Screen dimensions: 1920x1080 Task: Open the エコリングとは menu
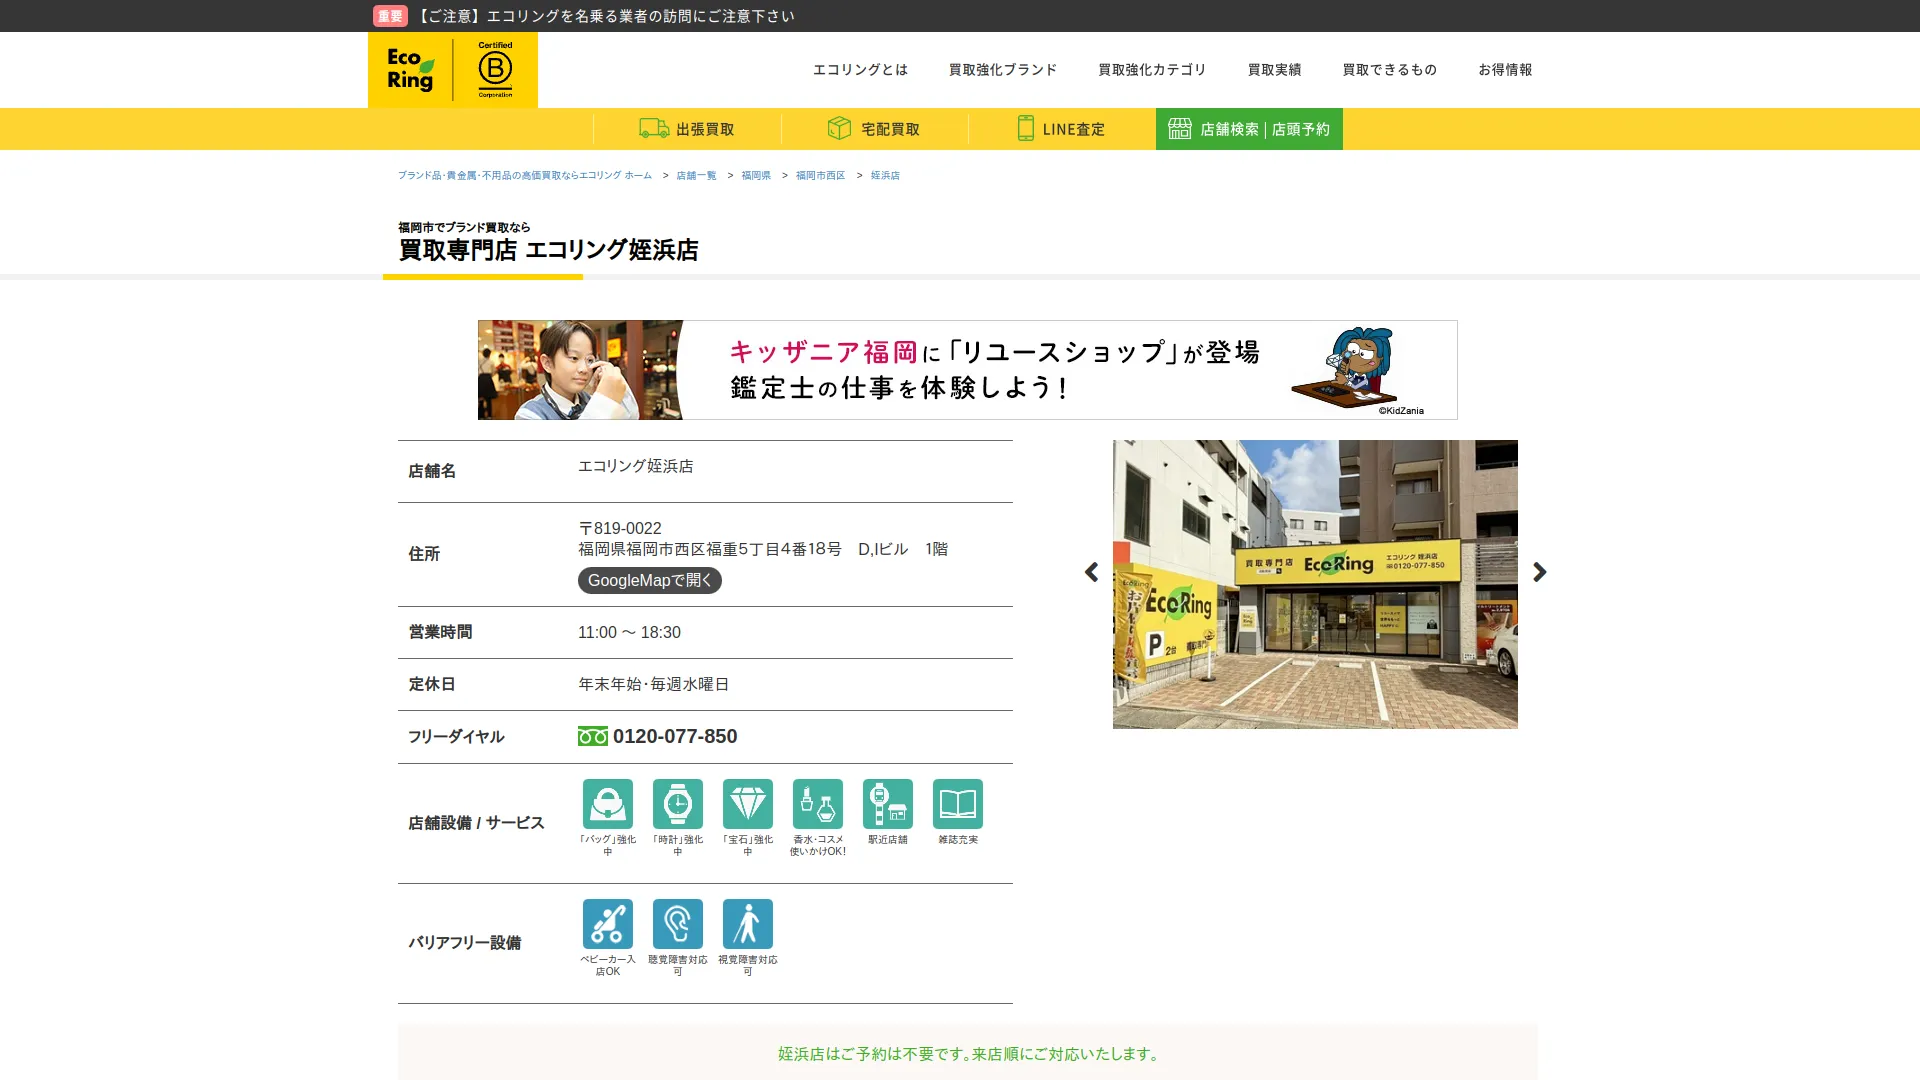(860, 70)
